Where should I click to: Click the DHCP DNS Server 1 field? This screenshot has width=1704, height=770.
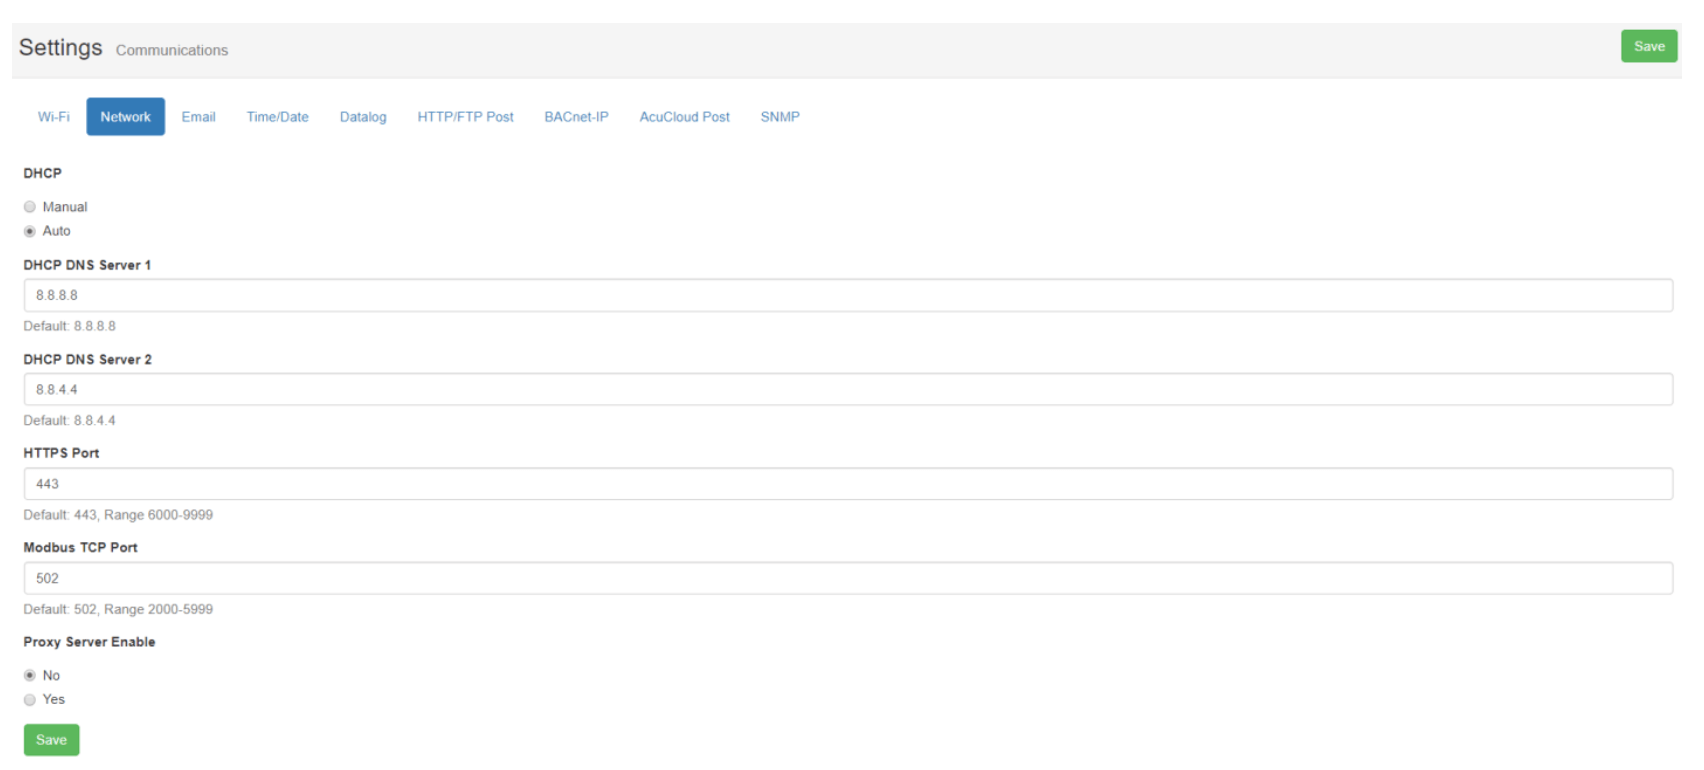(847, 296)
